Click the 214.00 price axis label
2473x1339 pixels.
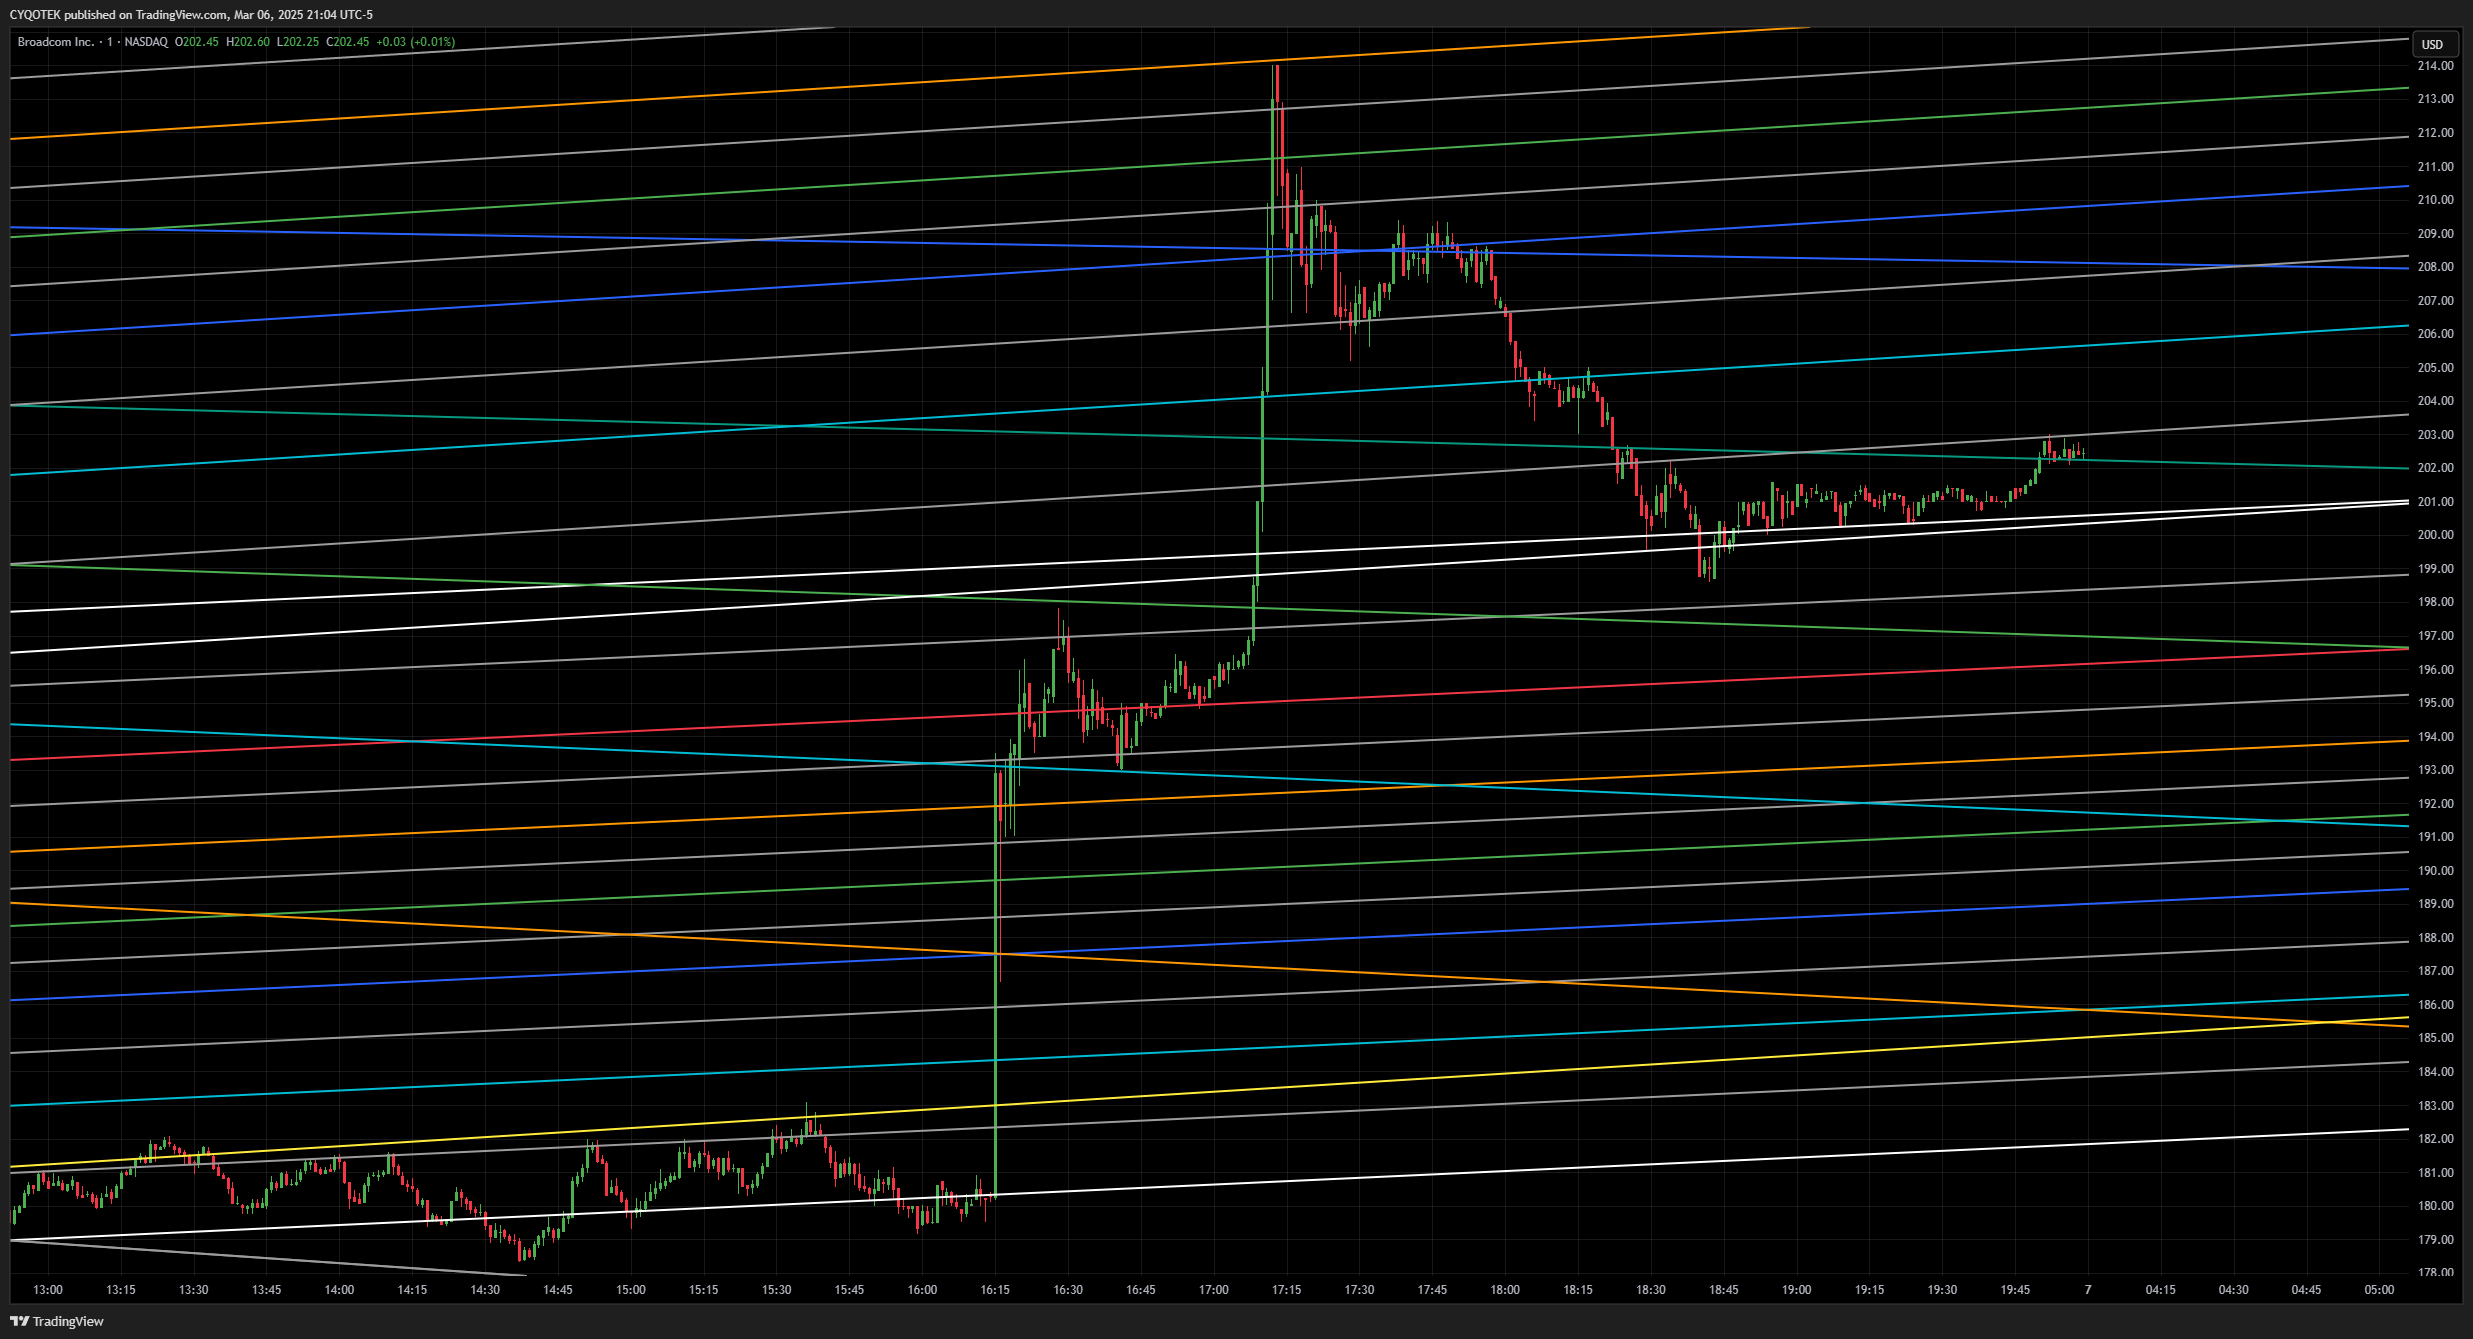point(2435,66)
